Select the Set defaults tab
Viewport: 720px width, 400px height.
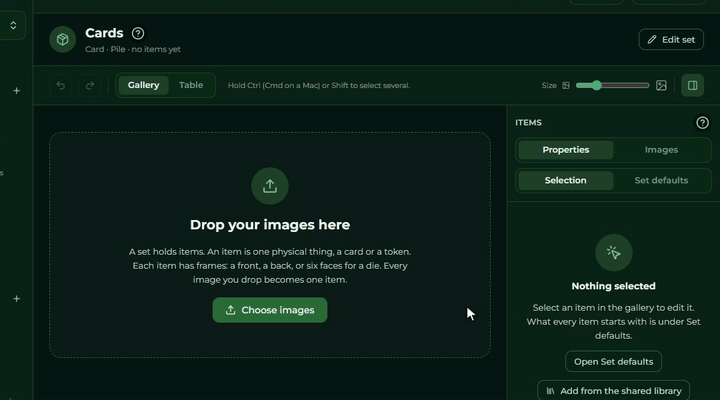click(661, 180)
